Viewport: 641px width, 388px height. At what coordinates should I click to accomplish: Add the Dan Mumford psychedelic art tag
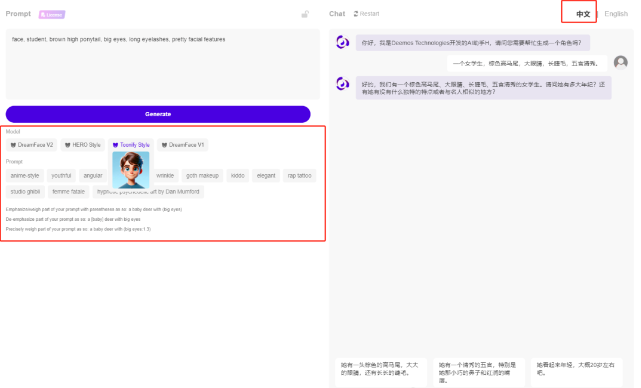(148, 191)
